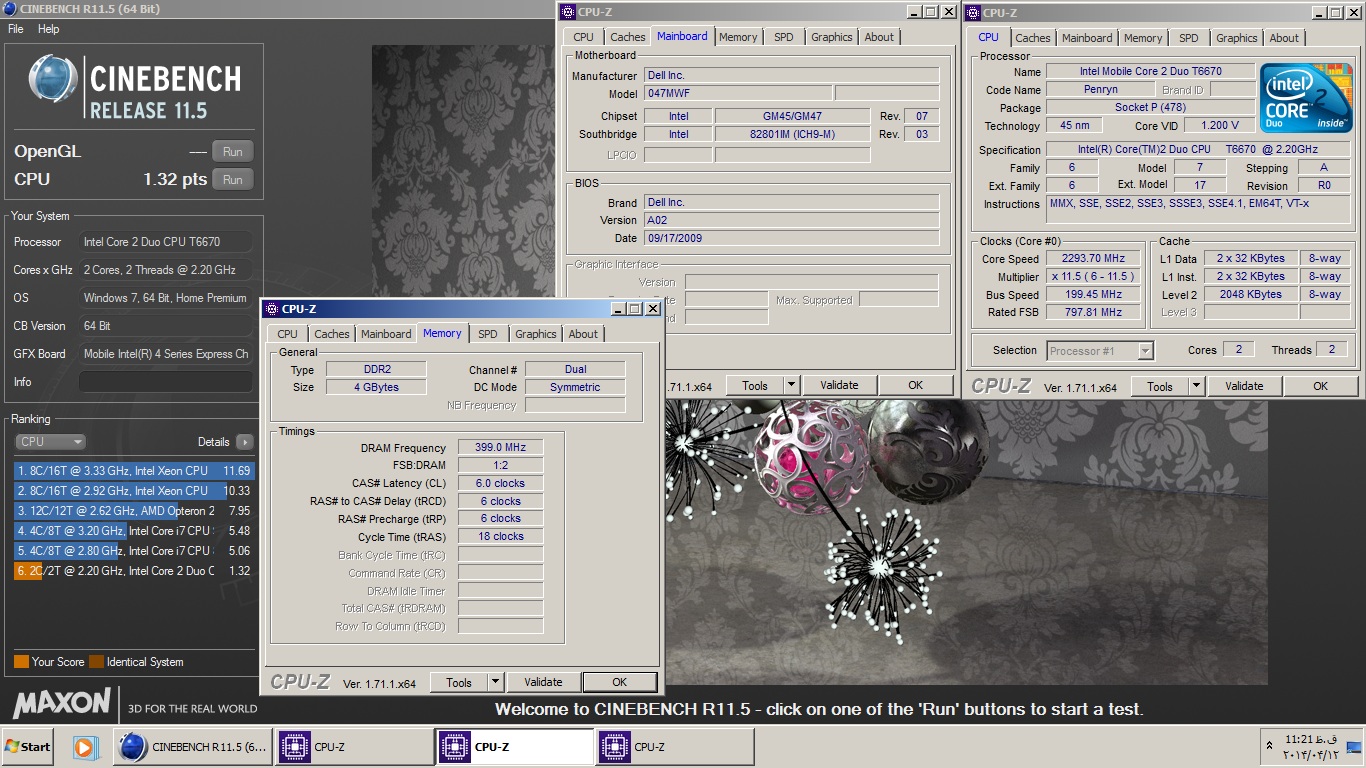Show hidden tray icons arrow

pos(1270,746)
